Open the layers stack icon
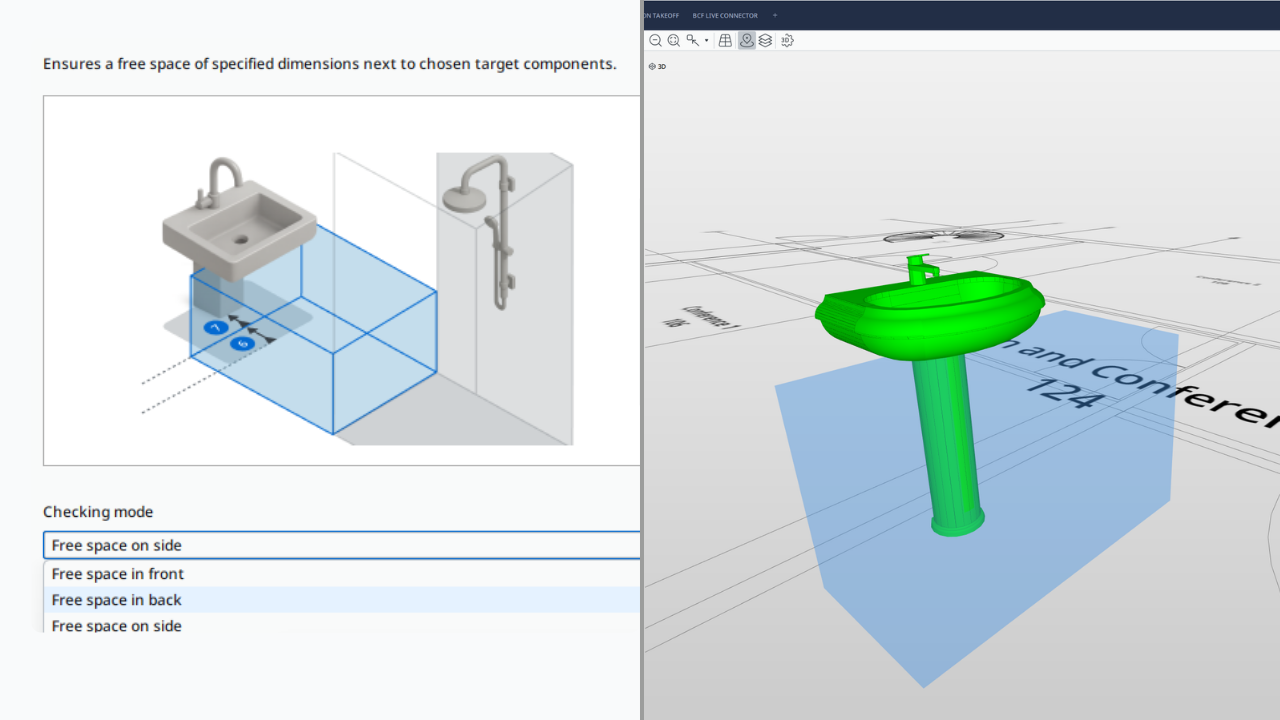Screen dimensions: 1280x720 pos(765,41)
